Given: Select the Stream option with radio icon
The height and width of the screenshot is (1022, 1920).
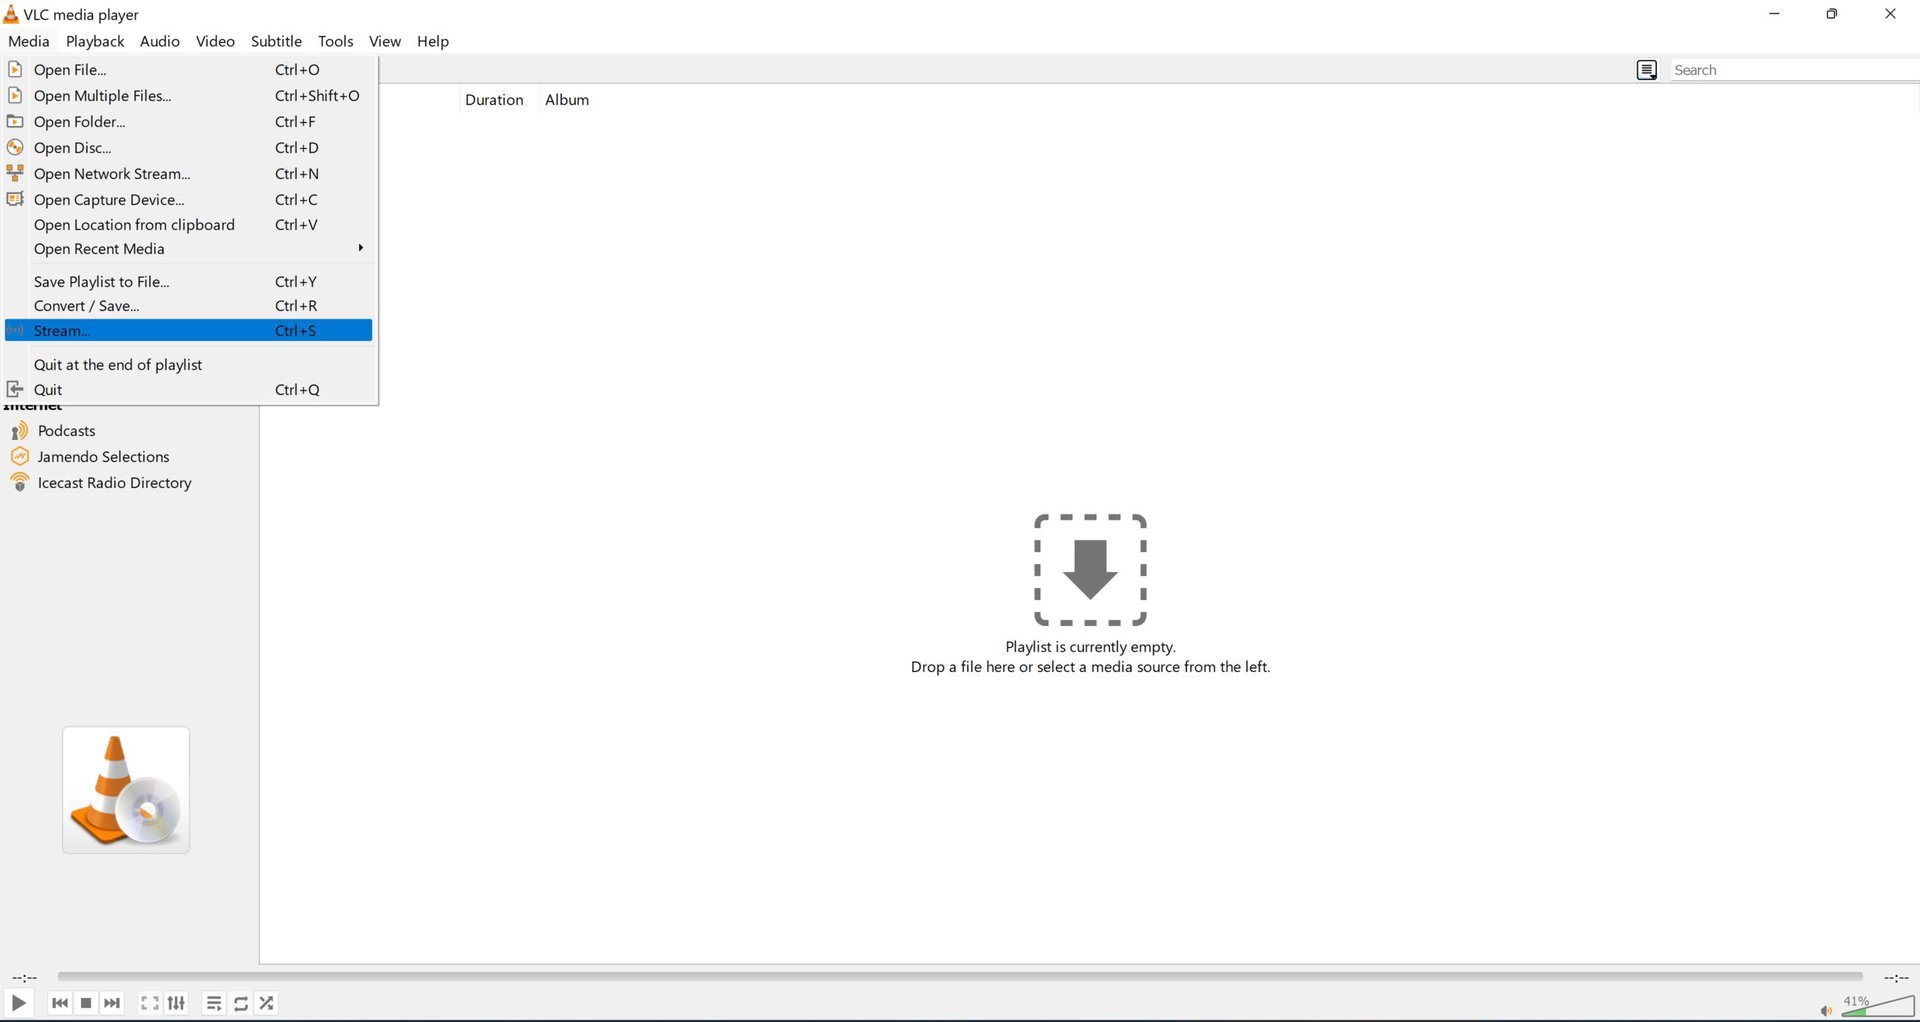Looking at the screenshot, I should [x=61, y=330].
